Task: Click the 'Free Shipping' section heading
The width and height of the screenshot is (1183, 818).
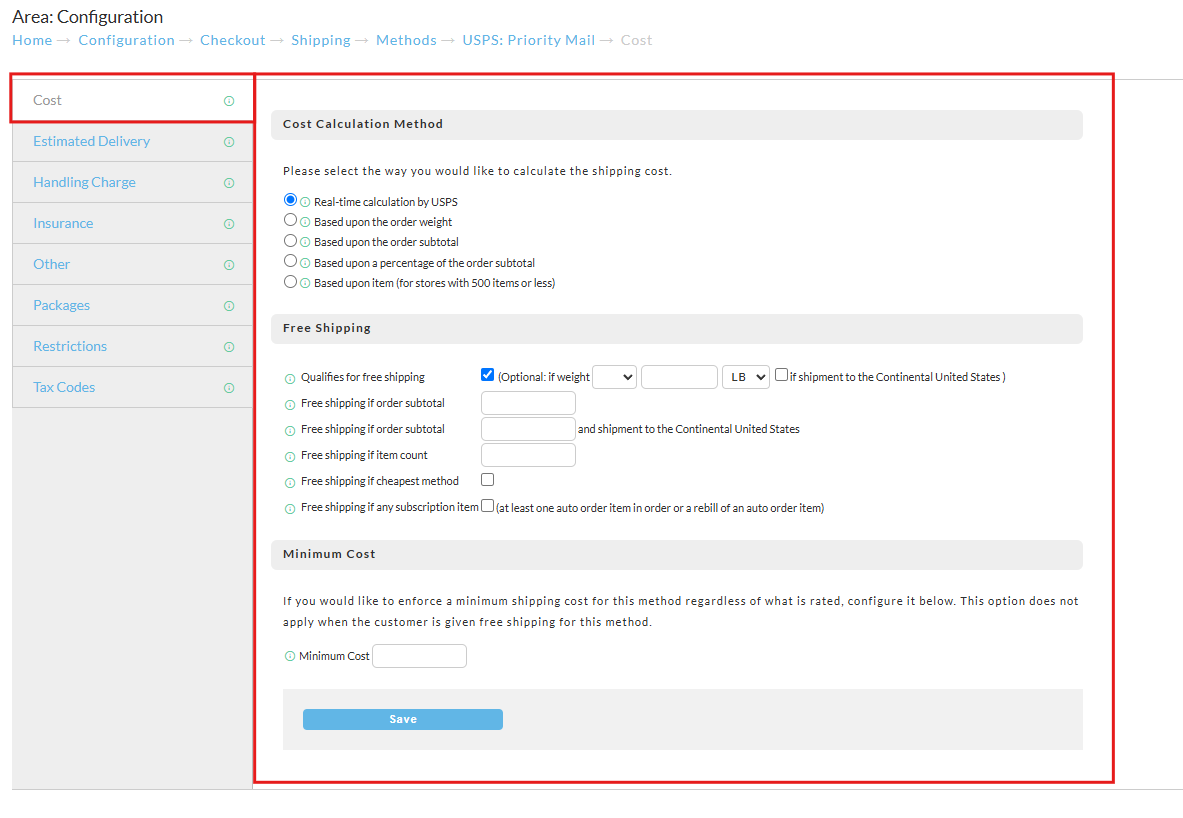Action: (327, 328)
